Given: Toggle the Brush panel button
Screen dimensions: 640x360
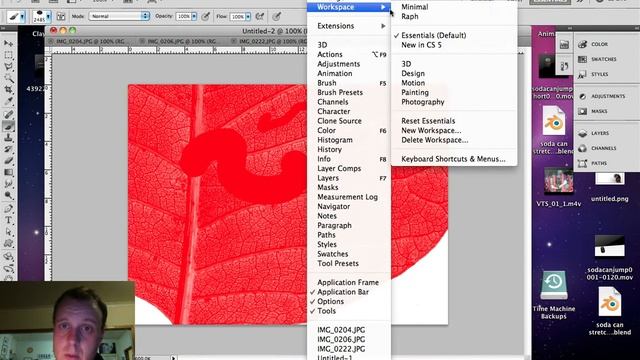Looking at the screenshot, I should (61, 16).
